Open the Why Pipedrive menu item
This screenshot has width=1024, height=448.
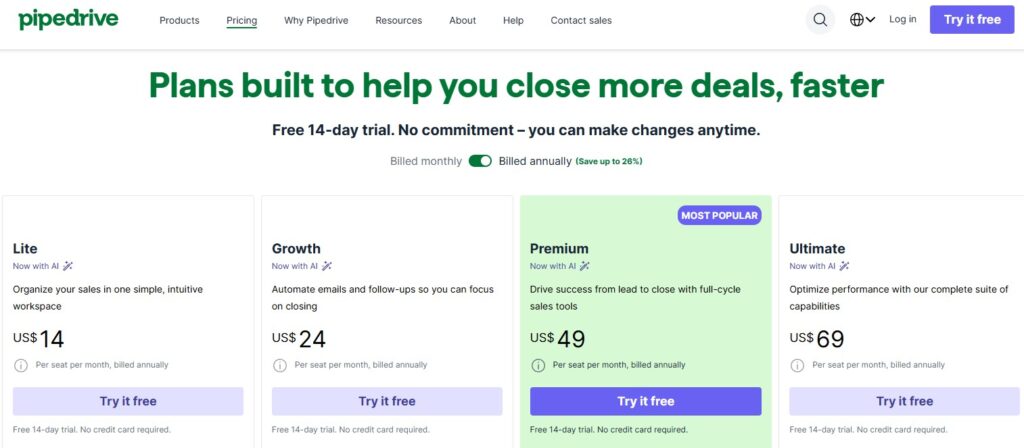(316, 20)
